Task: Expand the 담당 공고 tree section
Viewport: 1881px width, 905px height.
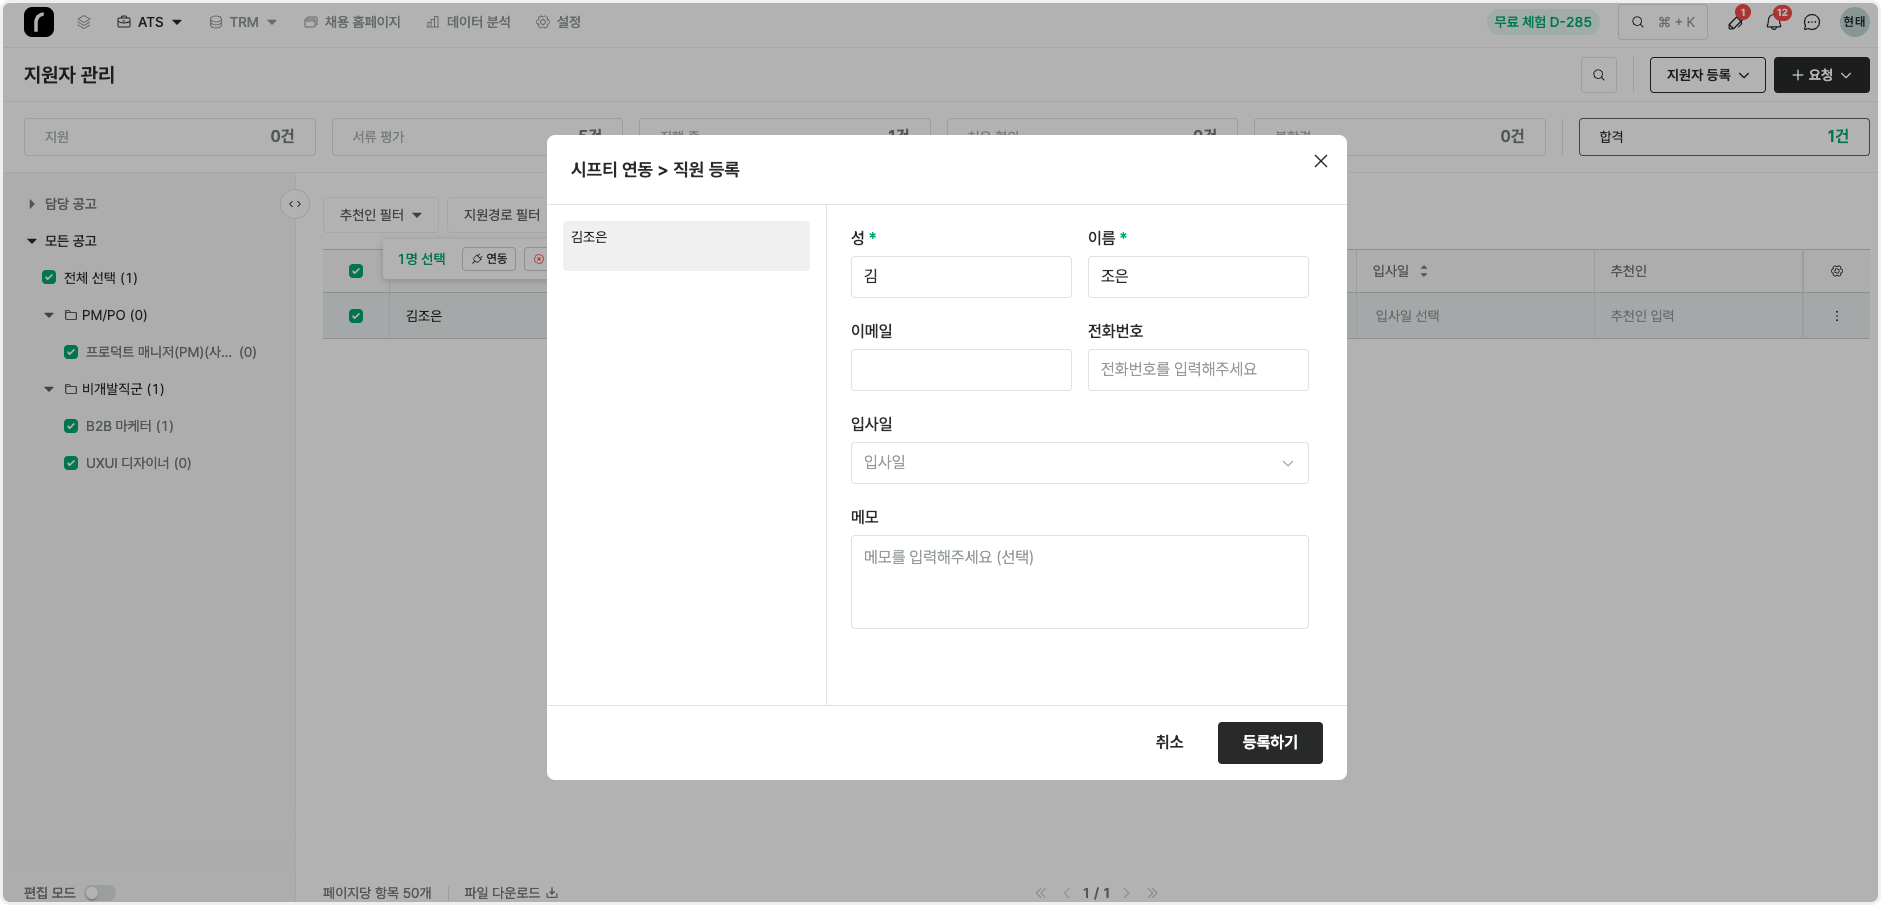Action: point(32,204)
